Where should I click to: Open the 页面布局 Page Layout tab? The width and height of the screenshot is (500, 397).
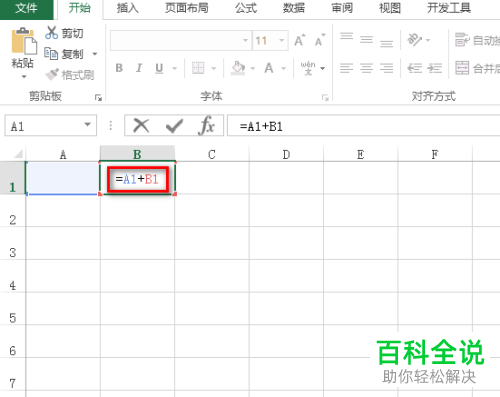[x=187, y=8]
